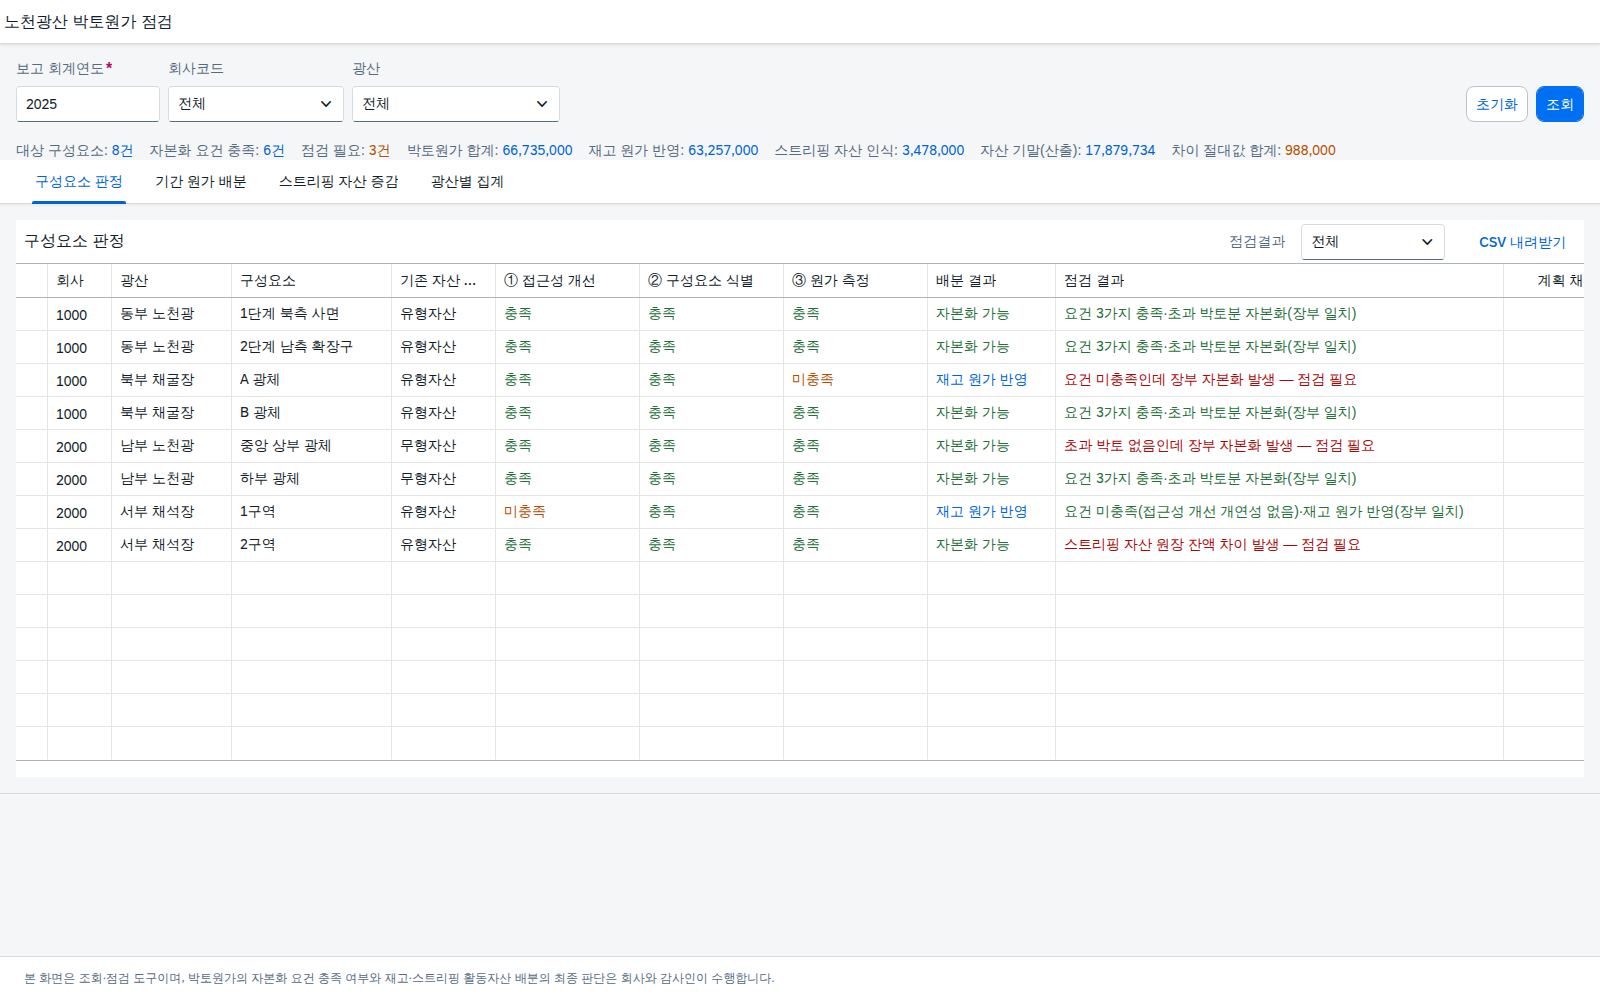Viewport: 1600px width, 1000px height.
Task: Click 무형자산 in the 하부 광체 row
Action: [x=428, y=479]
